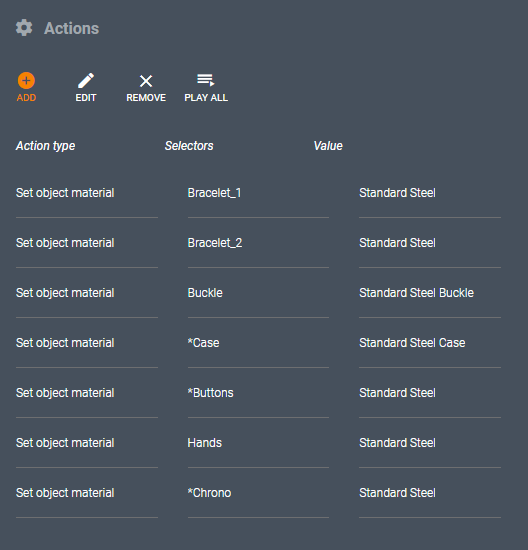The width and height of the screenshot is (528, 550).
Task: Select Set object material in Hands row
Action: click(65, 443)
